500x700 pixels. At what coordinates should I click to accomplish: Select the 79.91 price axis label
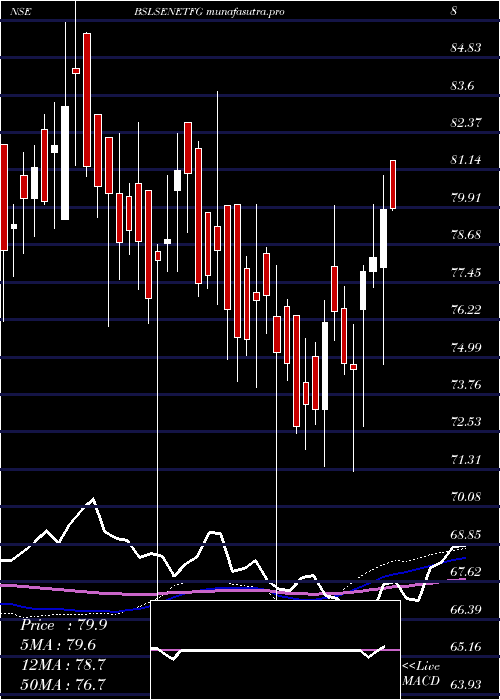(x=466, y=197)
